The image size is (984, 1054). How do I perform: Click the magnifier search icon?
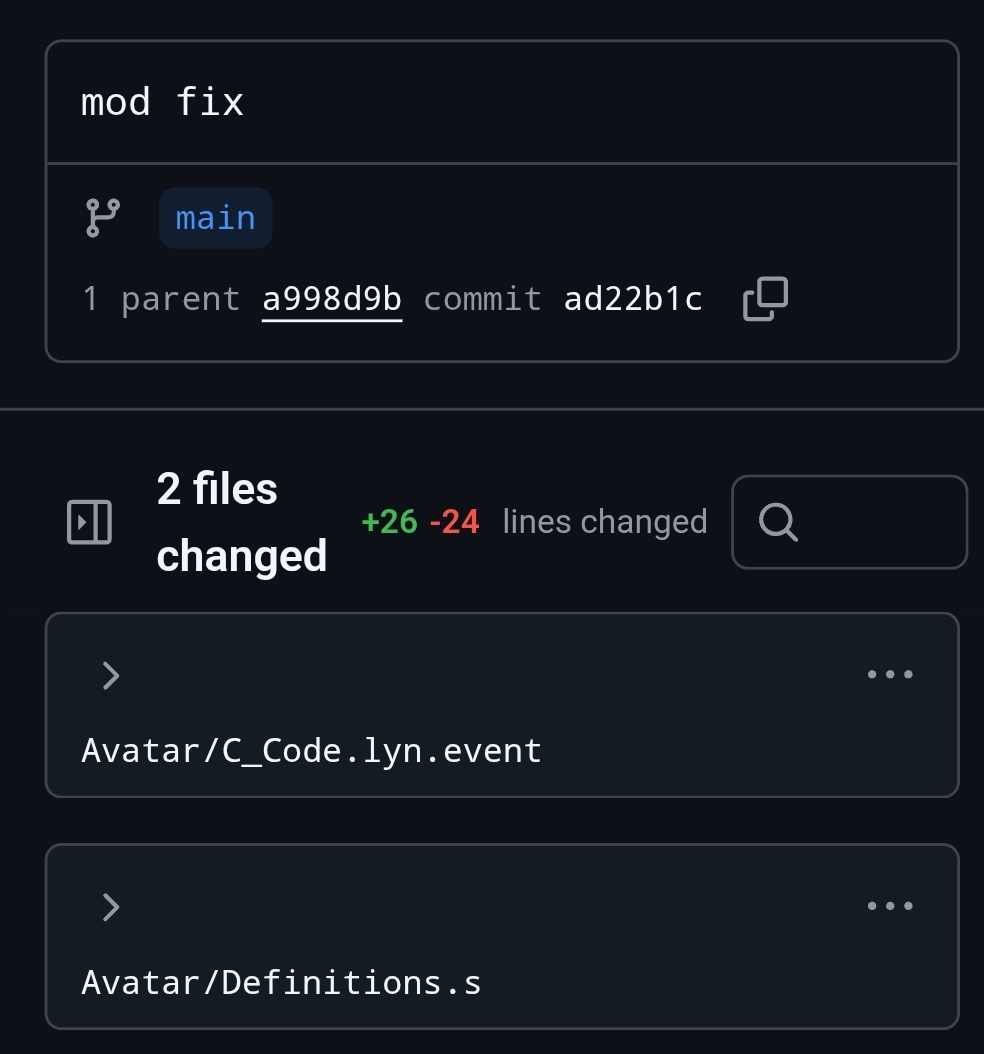(778, 522)
